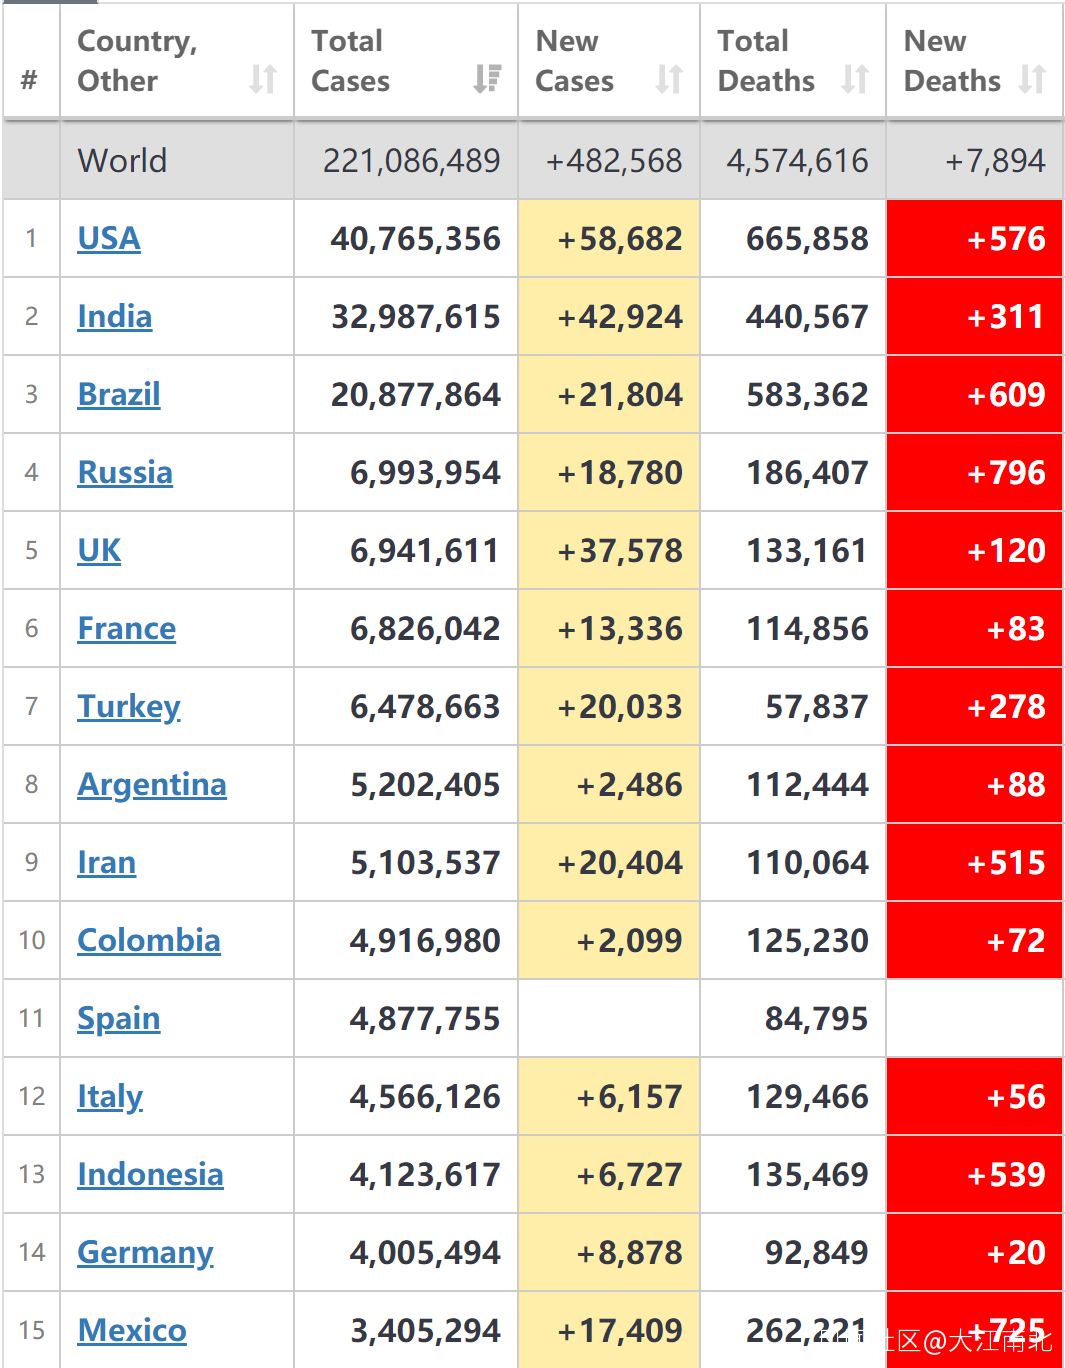Sort by Country column arrows icon

pos(263,79)
